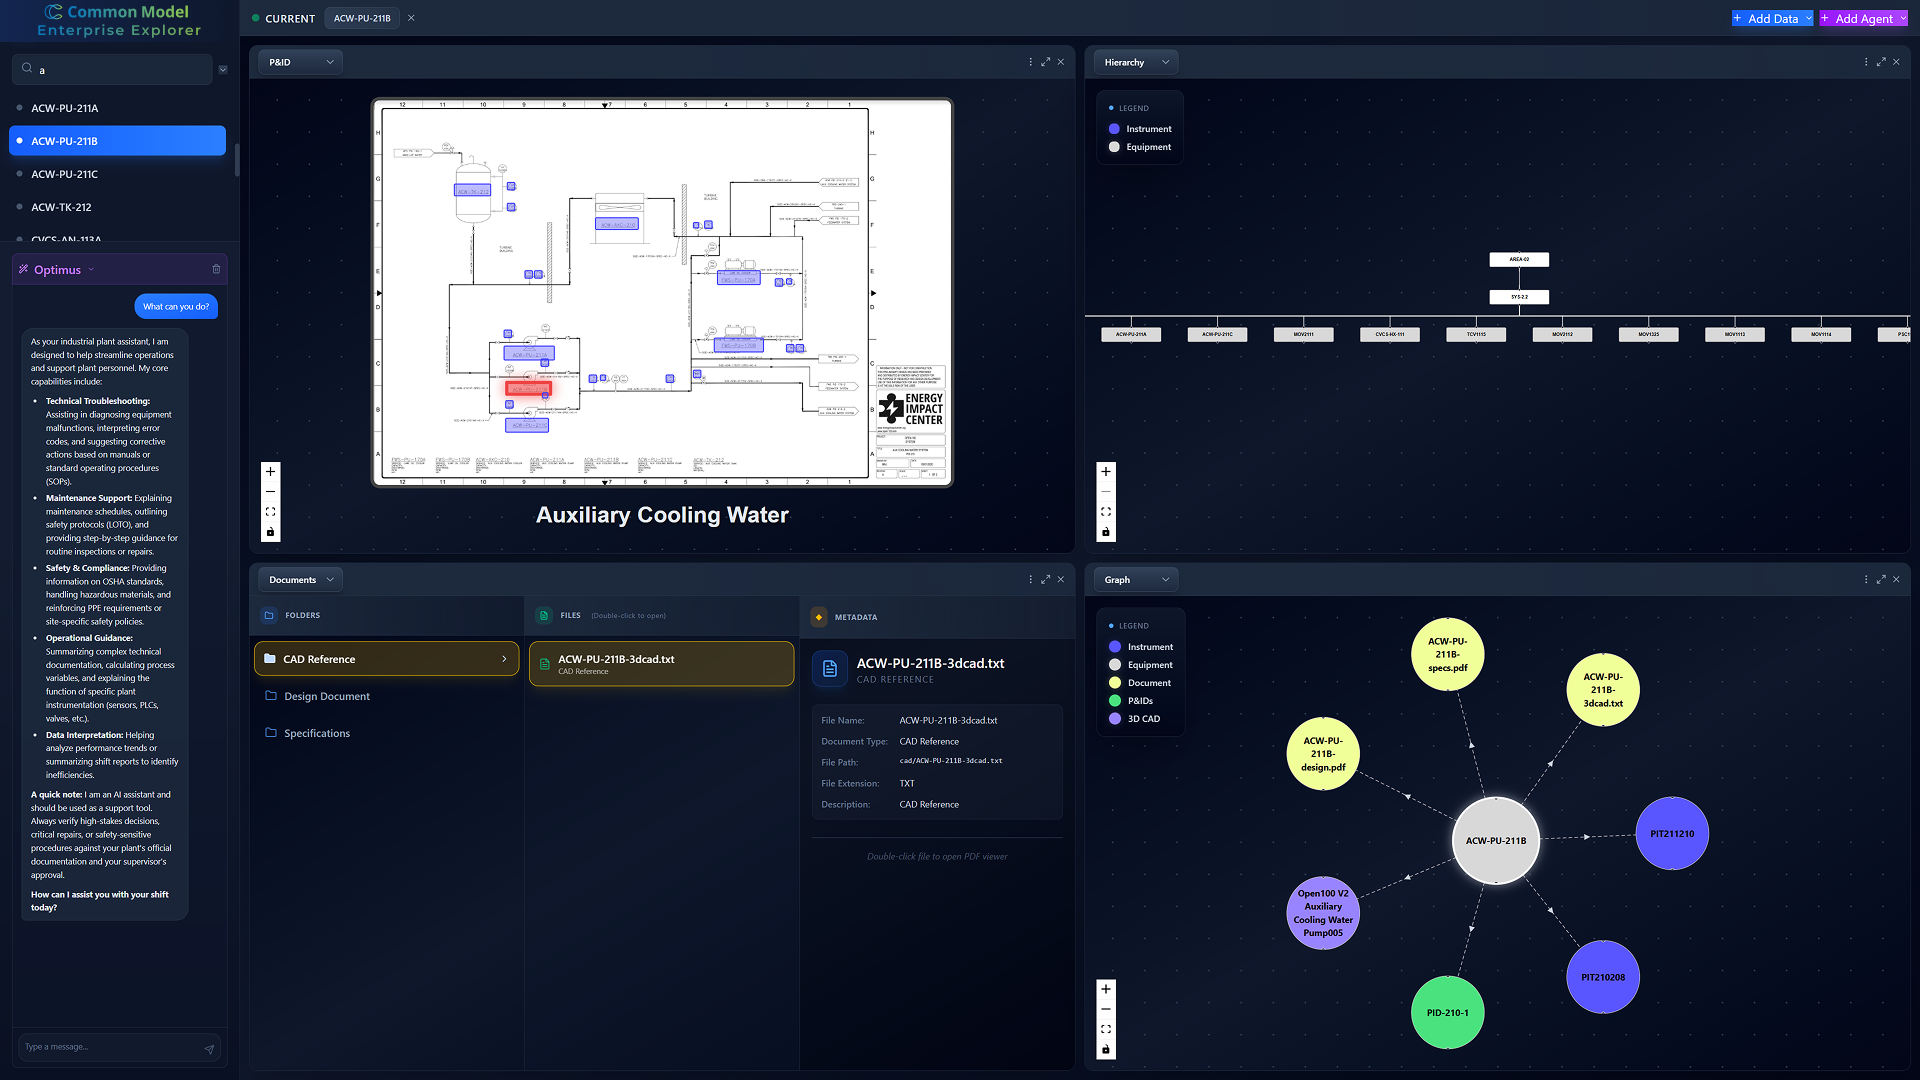
Task: Click the lock icon below the P&ID zoom controls
Action: coord(270,531)
